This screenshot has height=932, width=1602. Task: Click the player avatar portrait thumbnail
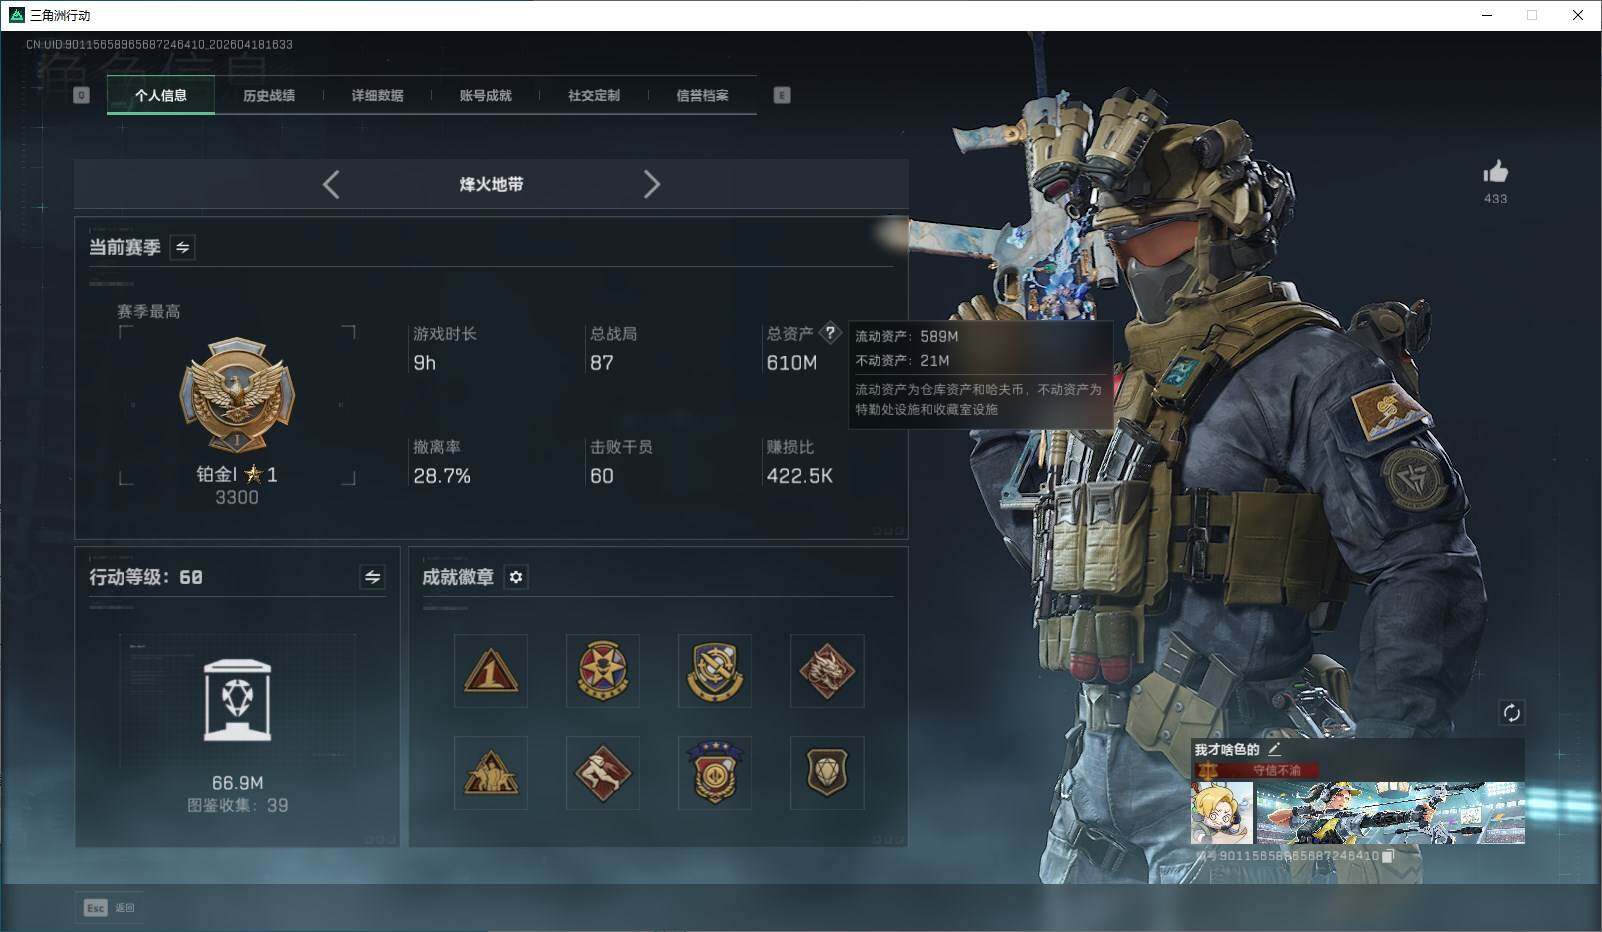[1221, 812]
